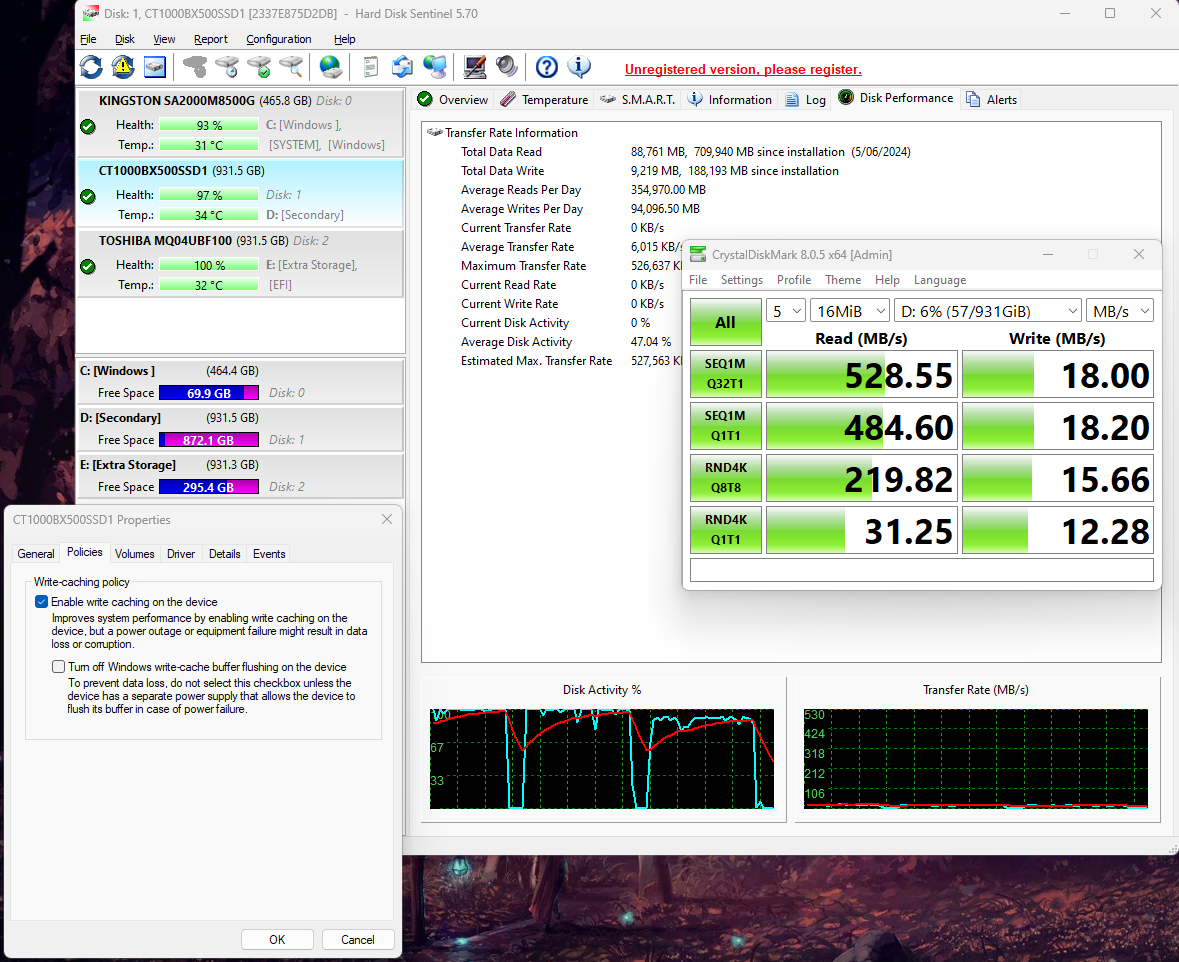1179x962 pixels.
Task: Expand the D: 6% drive selection dropdown
Action: point(987,311)
